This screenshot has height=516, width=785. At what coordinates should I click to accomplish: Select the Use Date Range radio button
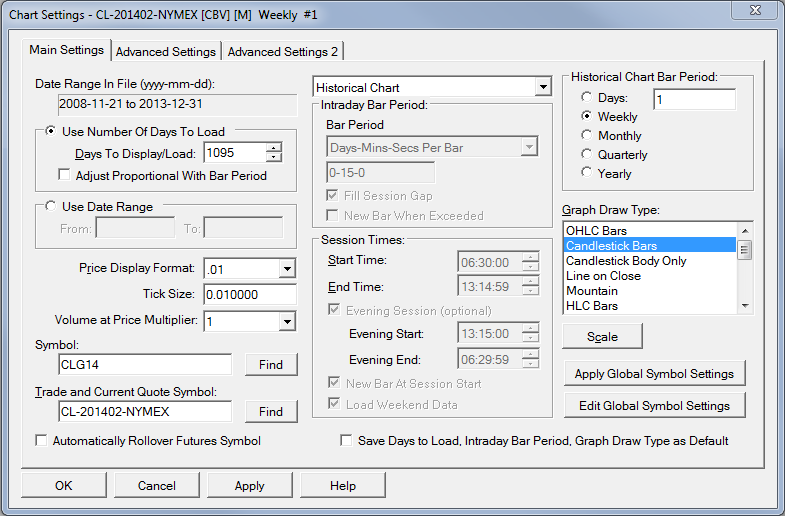(51, 206)
